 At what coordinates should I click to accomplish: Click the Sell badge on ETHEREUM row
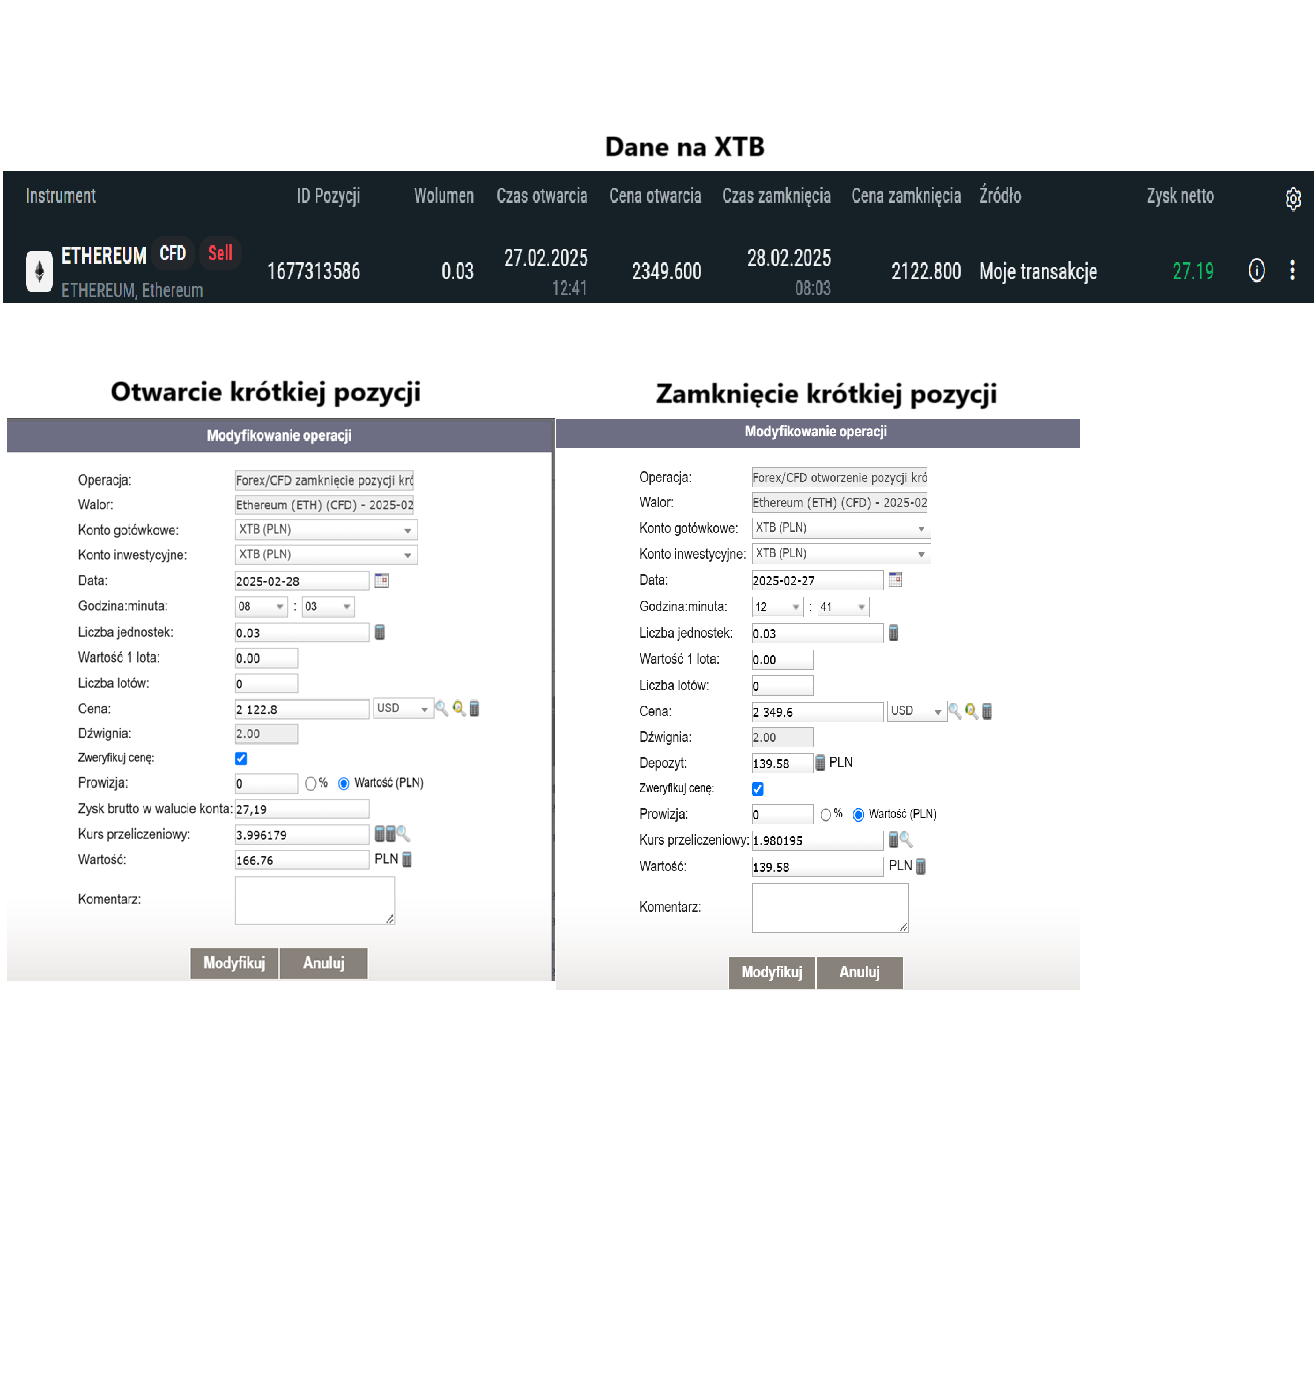coord(220,253)
